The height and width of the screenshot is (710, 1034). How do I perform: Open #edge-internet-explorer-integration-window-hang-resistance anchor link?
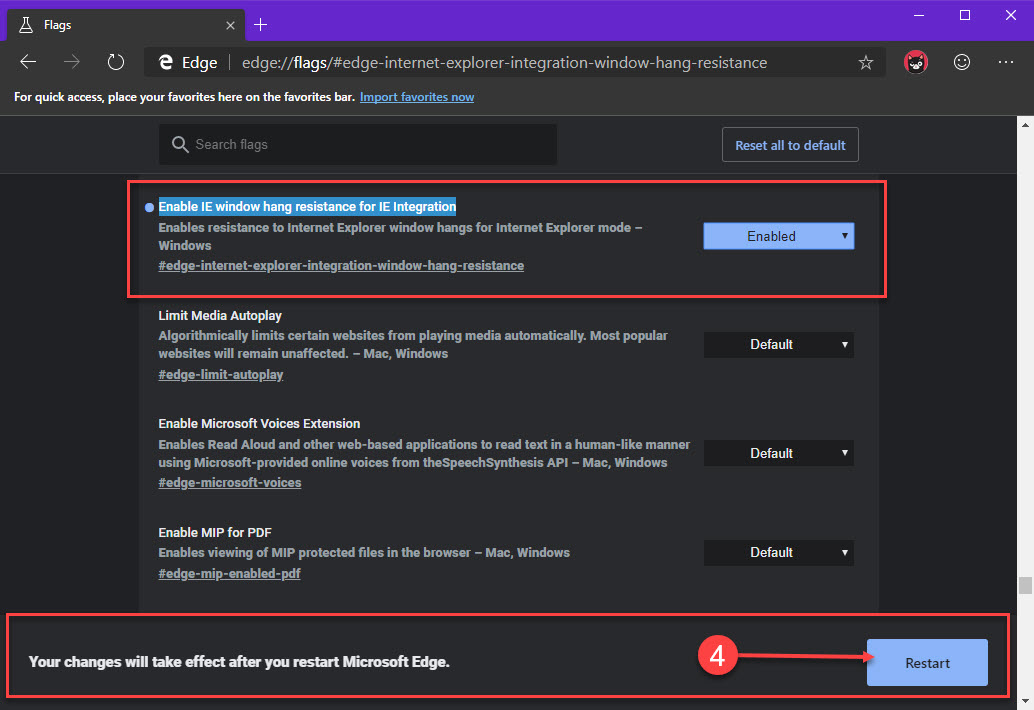tap(341, 266)
